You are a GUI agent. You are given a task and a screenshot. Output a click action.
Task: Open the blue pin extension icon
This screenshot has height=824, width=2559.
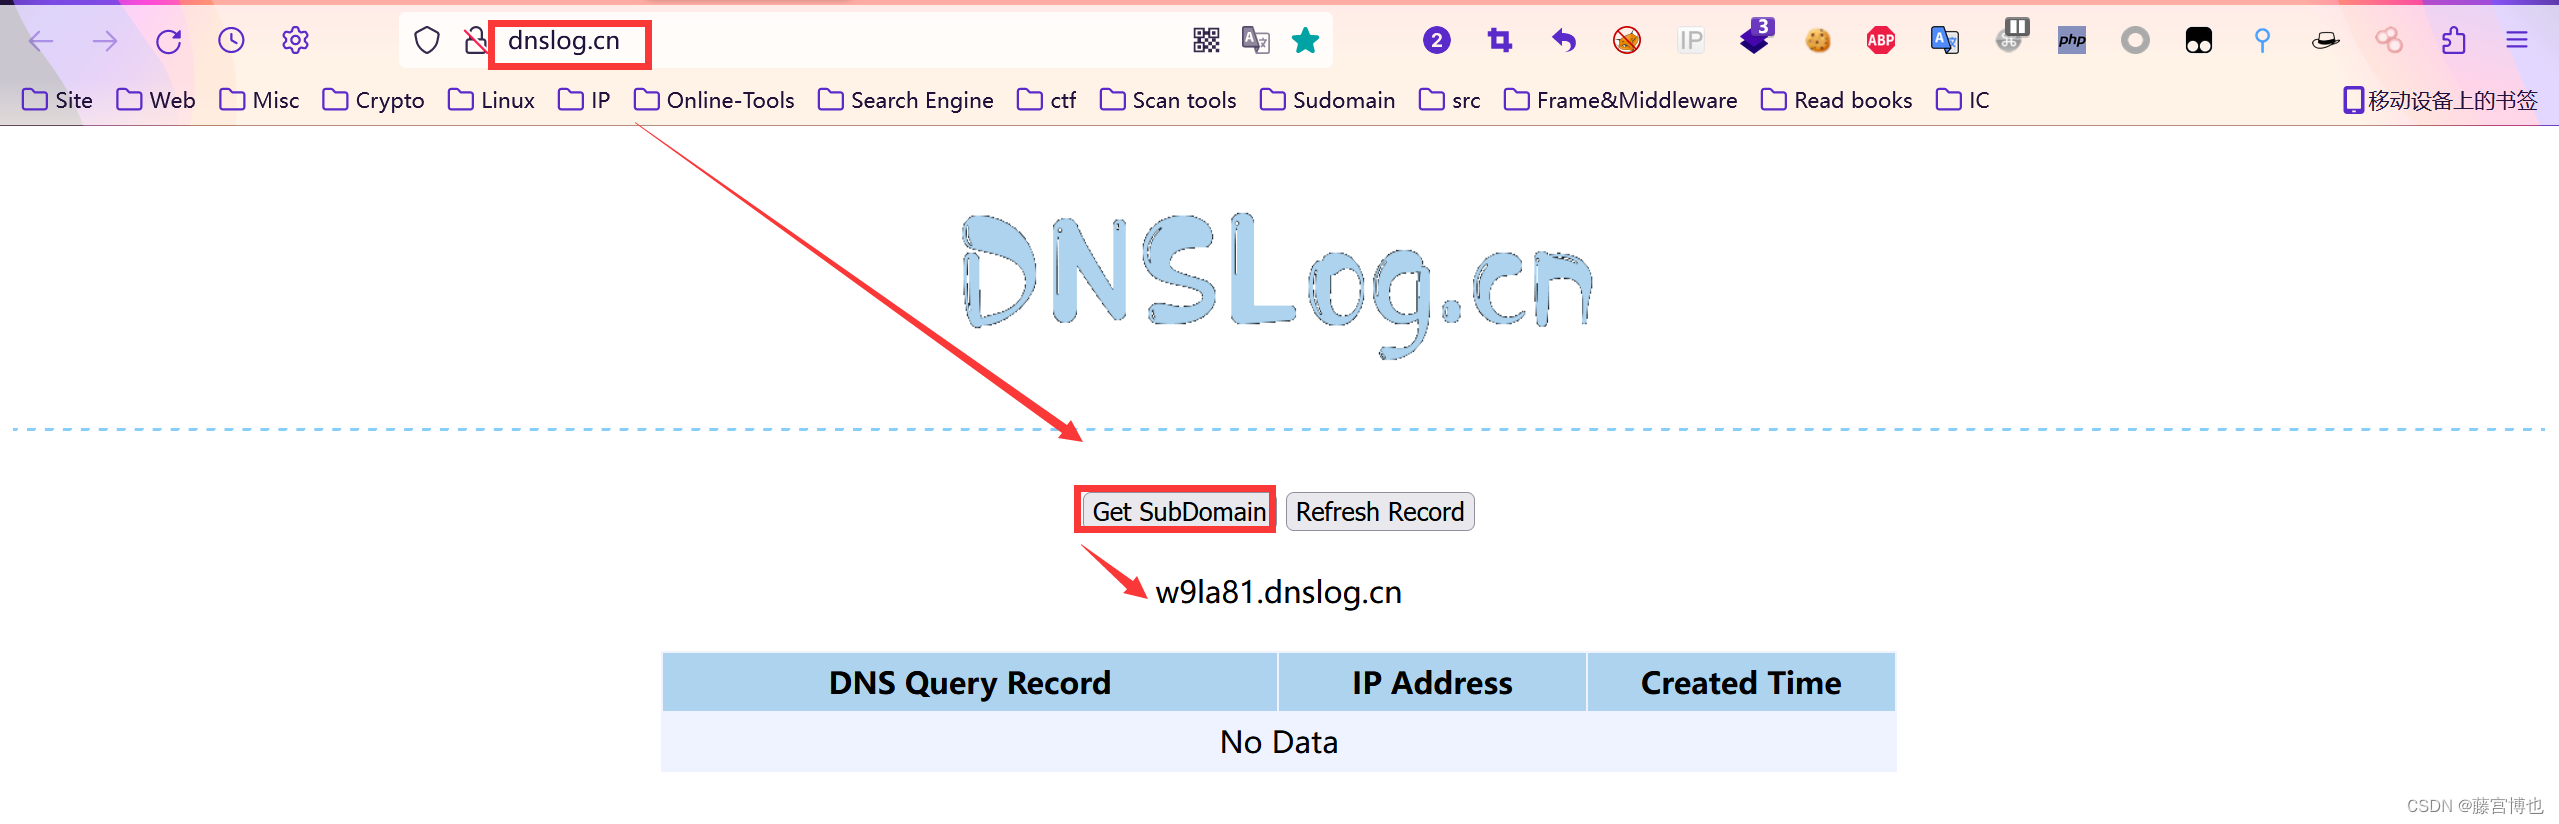tap(2262, 40)
